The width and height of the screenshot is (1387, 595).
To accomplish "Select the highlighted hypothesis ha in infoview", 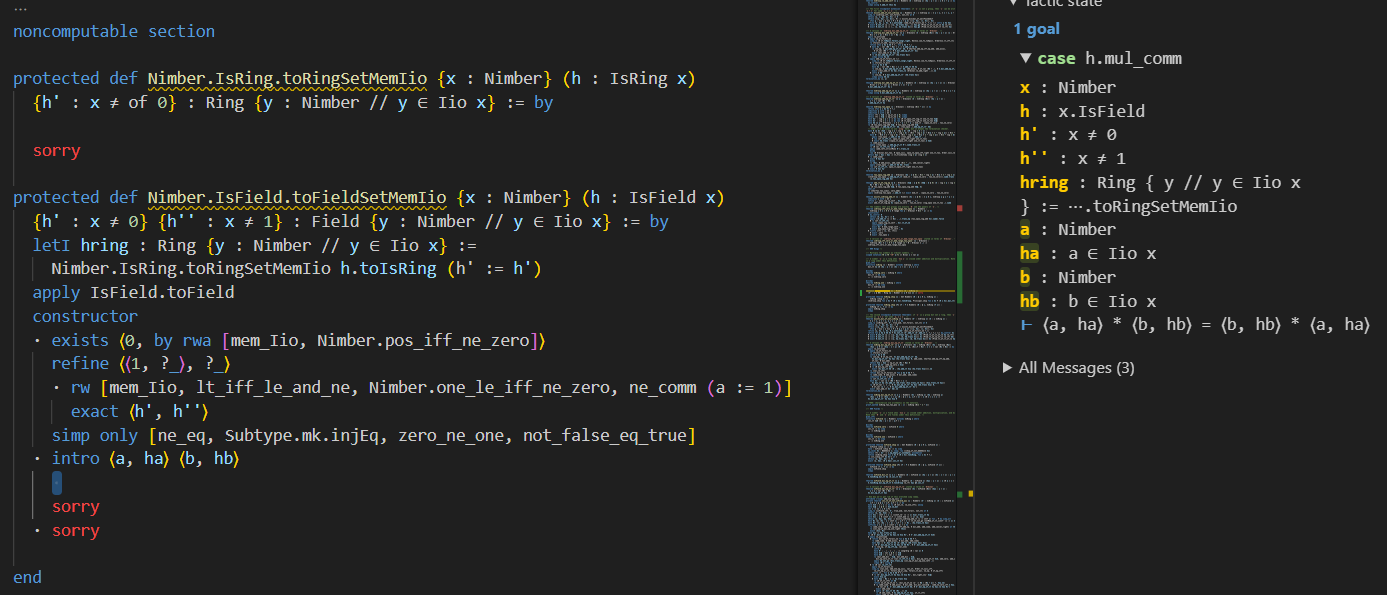I will tap(1030, 254).
